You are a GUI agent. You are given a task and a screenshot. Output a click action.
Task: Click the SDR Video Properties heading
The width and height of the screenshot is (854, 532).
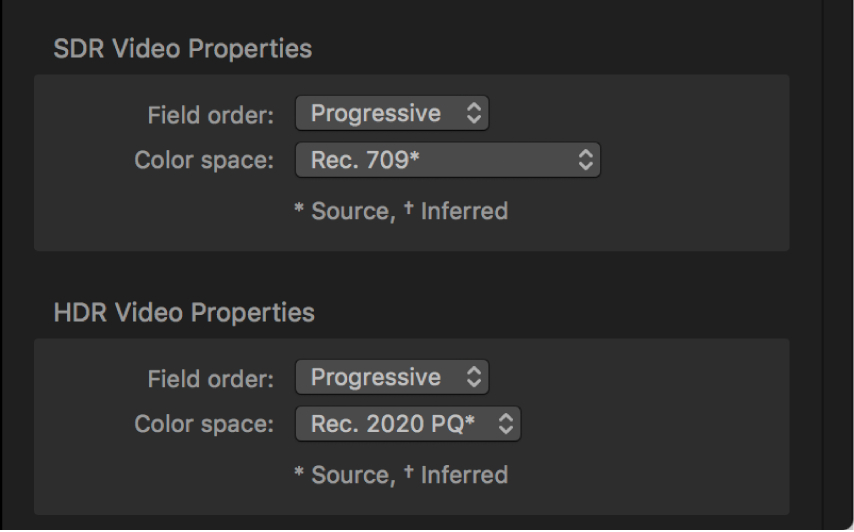tap(182, 48)
